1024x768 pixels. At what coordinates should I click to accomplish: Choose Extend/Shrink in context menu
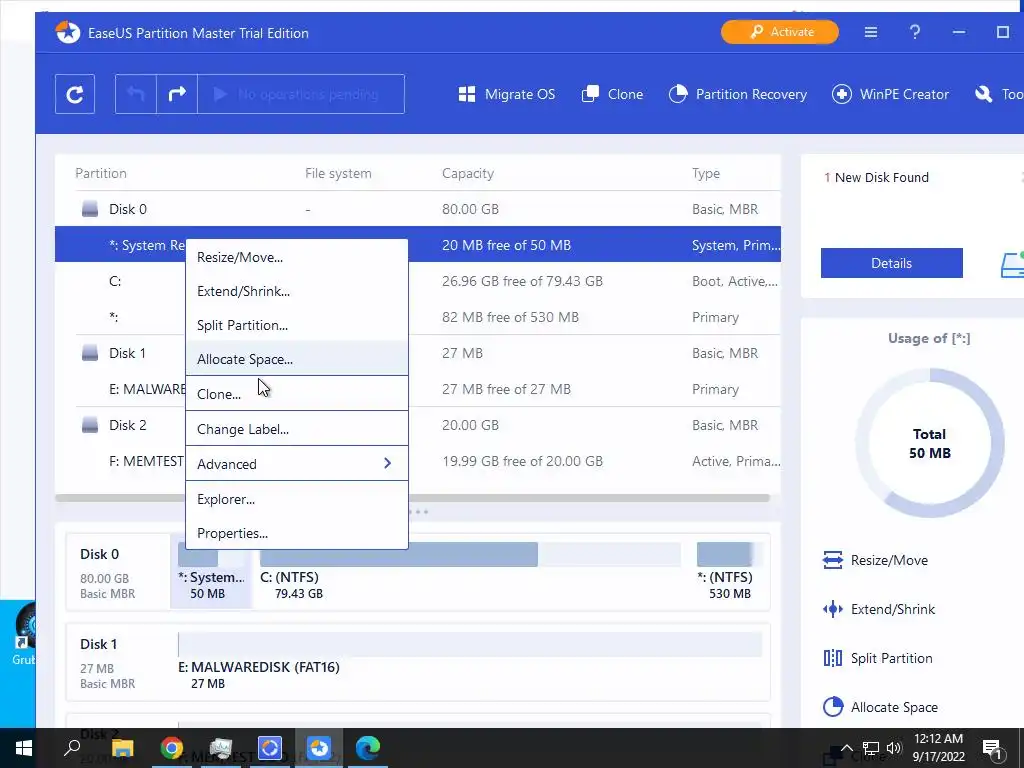[297, 291]
